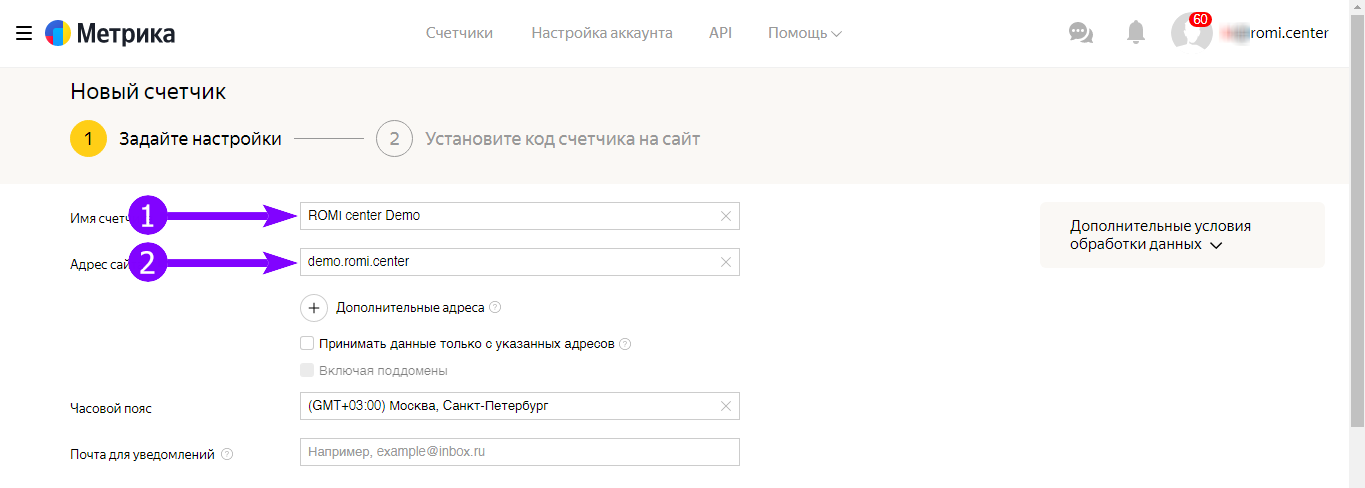The height and width of the screenshot is (488, 1365).
Task: Click the plus icon for additional addresses
Action: coord(314,308)
